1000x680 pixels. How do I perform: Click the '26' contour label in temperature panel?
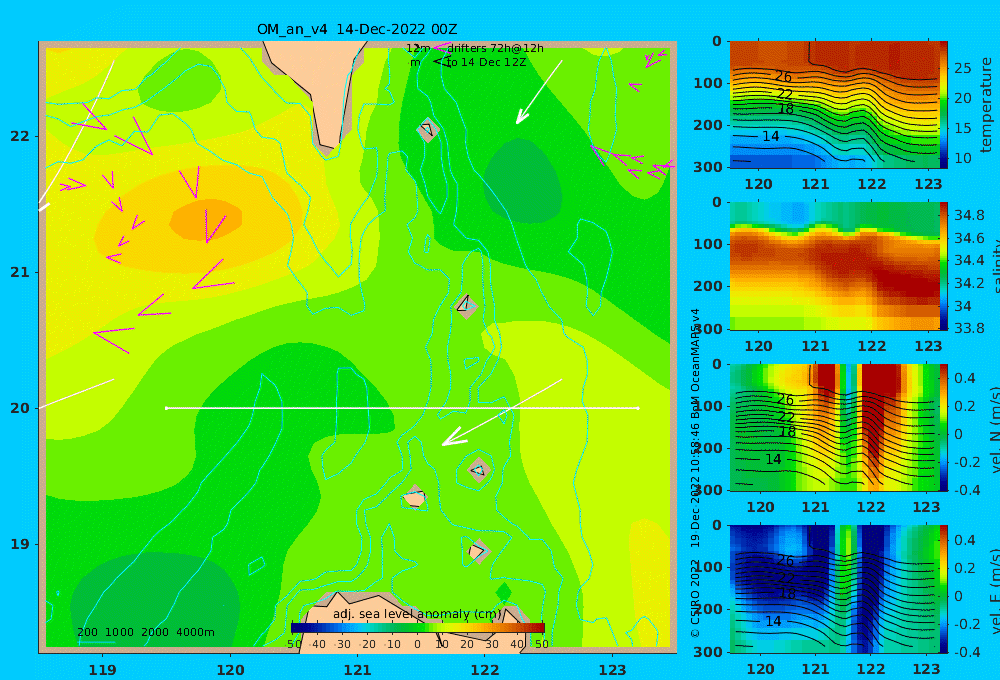coord(783,77)
